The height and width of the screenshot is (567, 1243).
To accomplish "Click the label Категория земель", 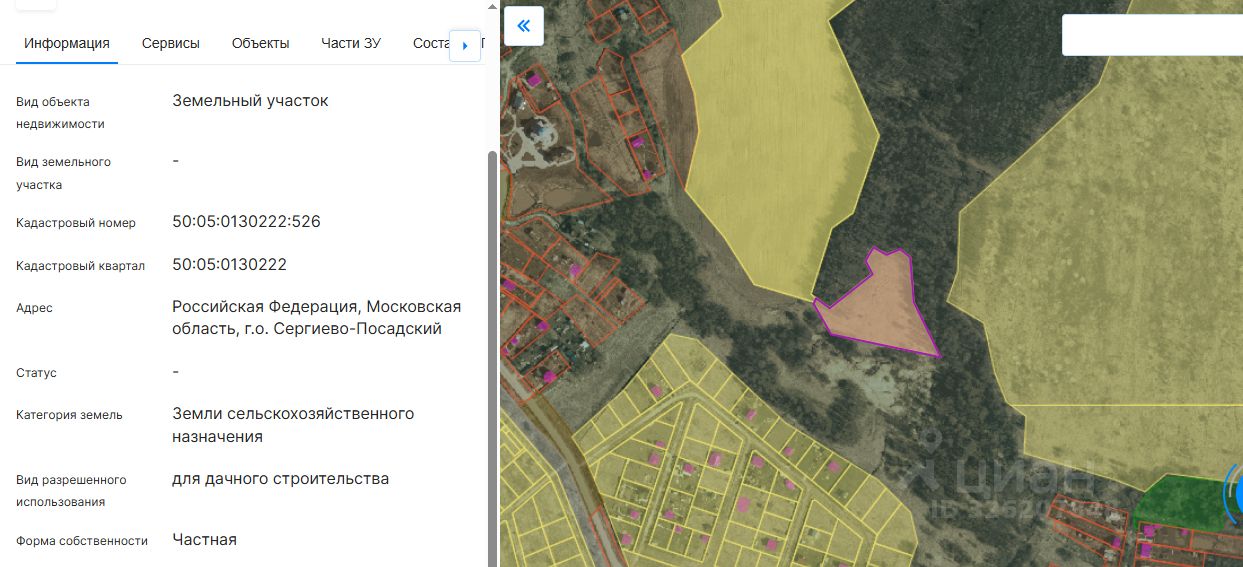I will (69, 414).
